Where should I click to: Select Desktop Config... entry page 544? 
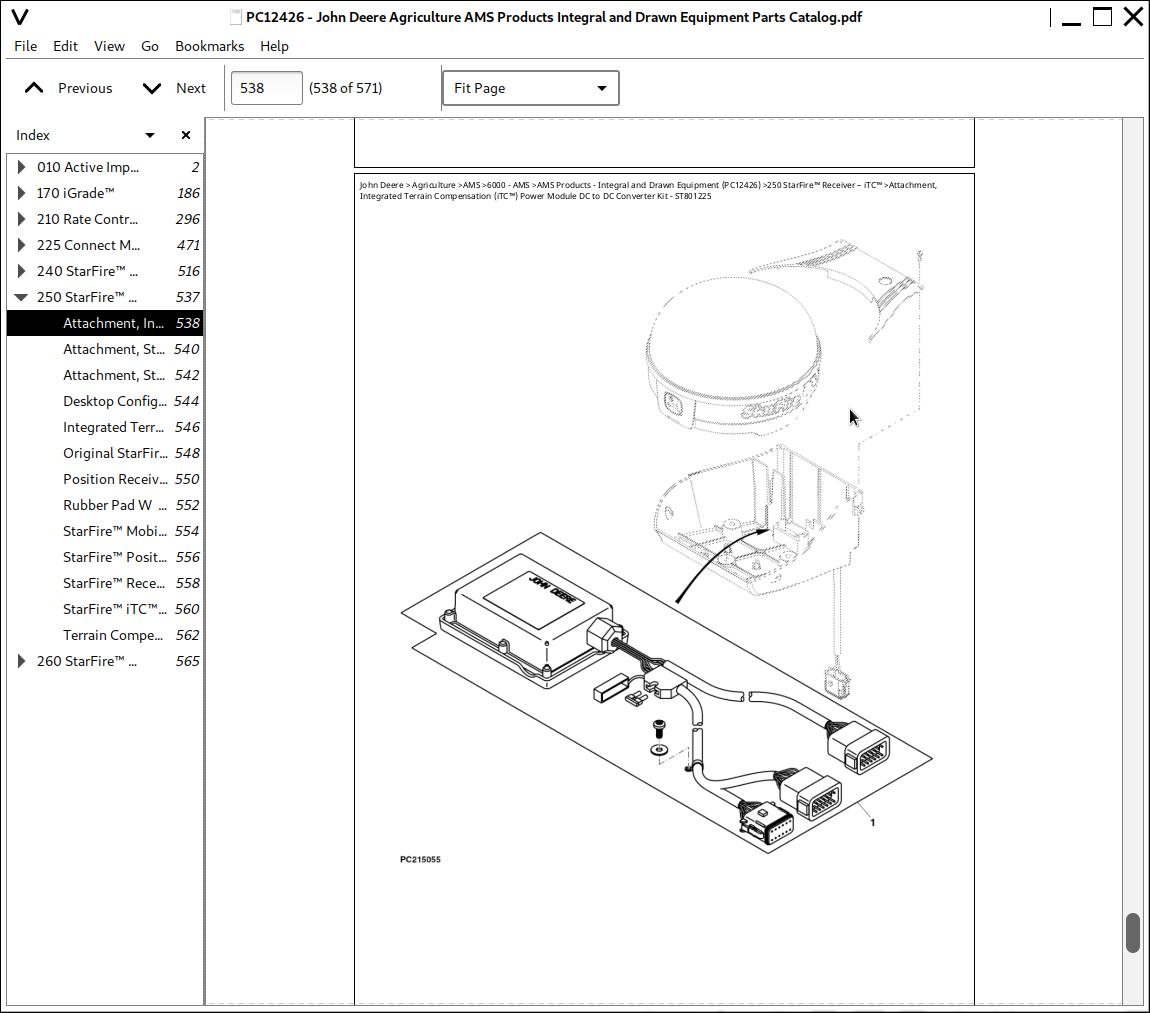point(105,401)
